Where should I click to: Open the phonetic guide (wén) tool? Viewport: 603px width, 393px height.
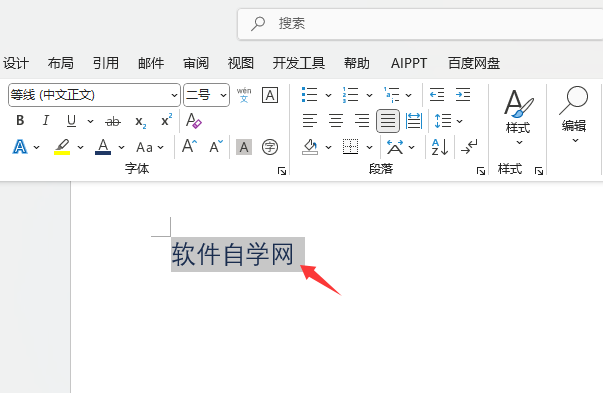tap(244, 95)
